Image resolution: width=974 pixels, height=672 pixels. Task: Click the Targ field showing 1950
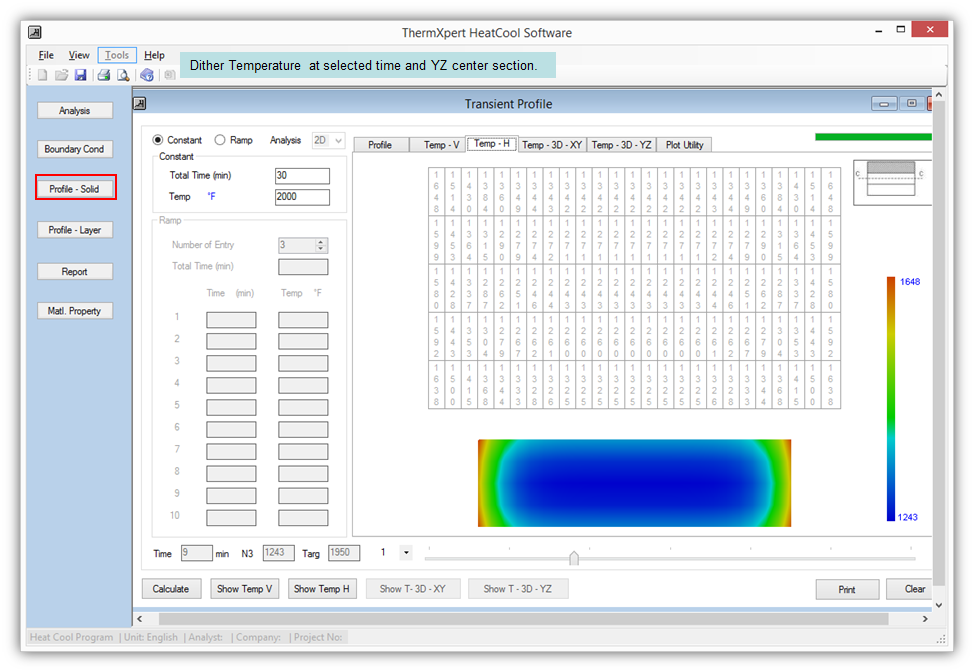pos(344,552)
